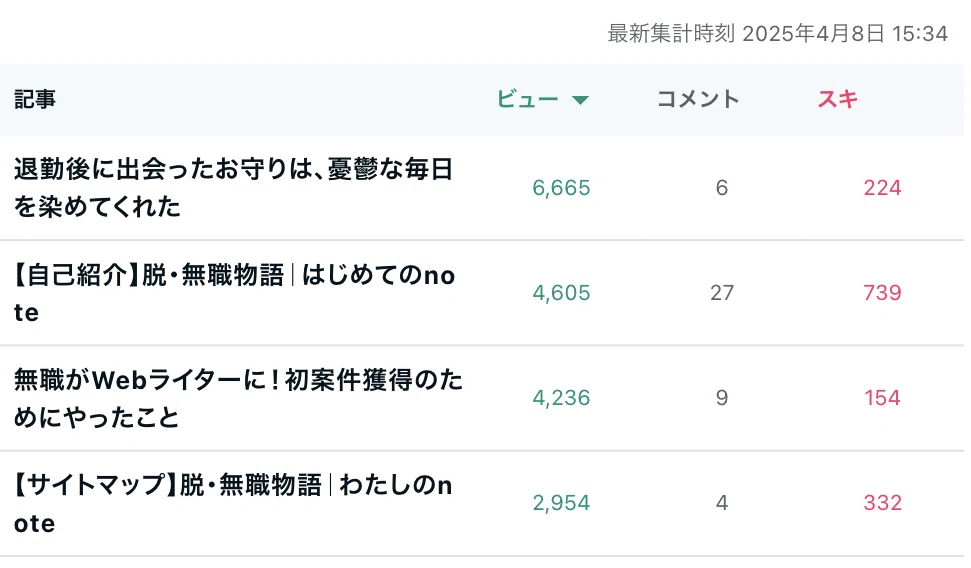This screenshot has width=971, height=568.
Task: Click the 9 comments value
Action: point(722,398)
